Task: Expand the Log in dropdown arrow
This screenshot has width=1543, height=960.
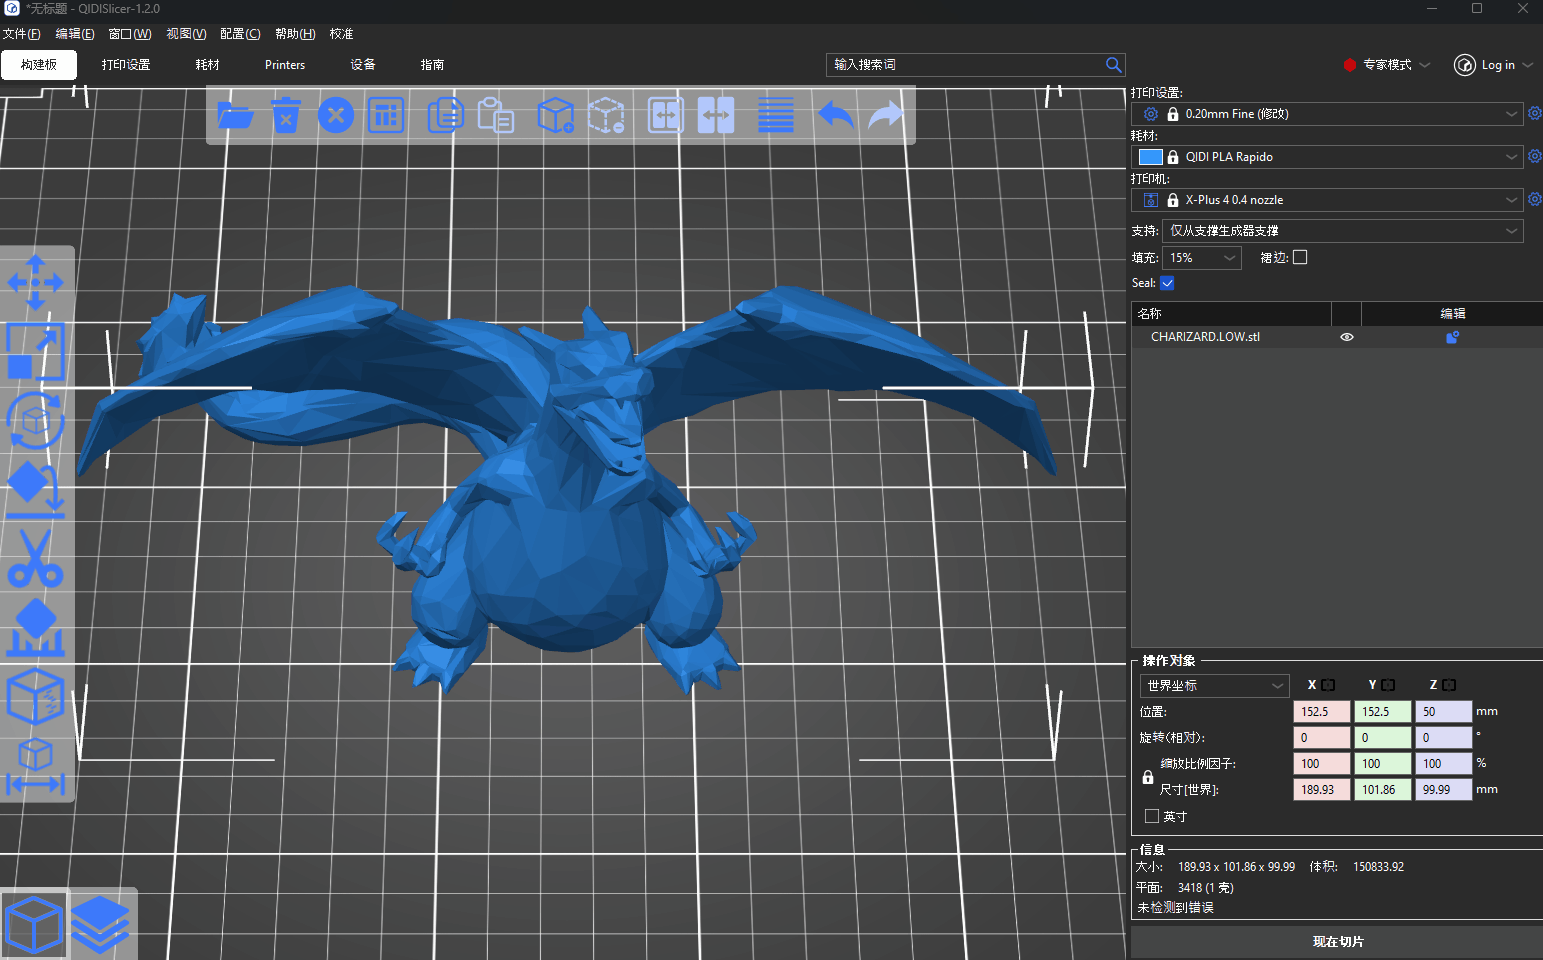Action: point(1527,65)
